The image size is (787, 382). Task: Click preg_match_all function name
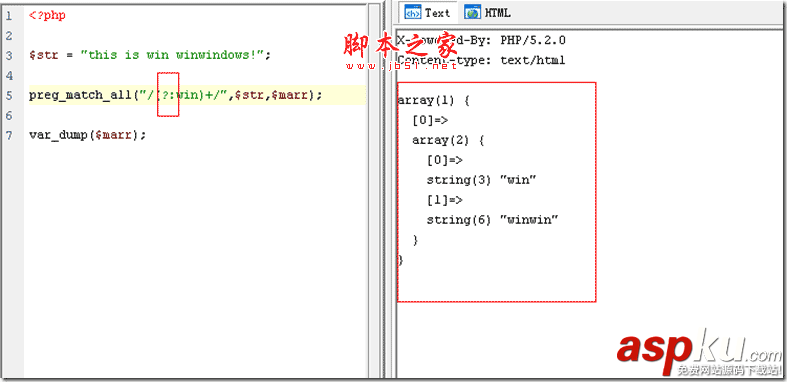[80, 95]
